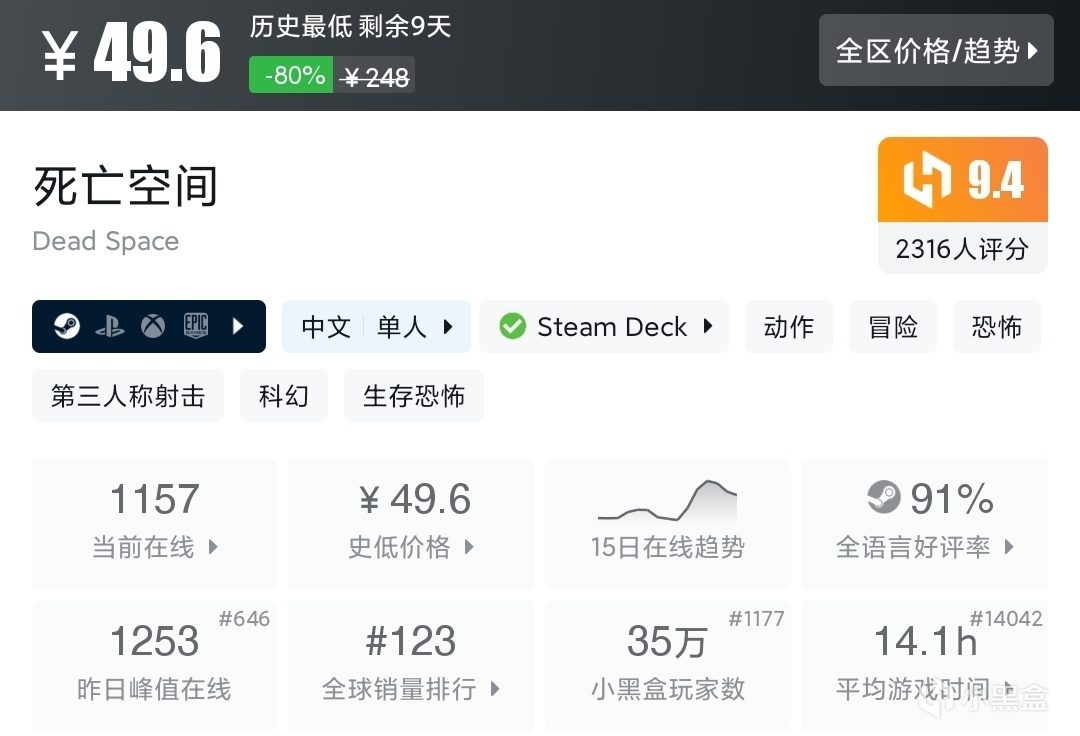Expand the 中文 单人 language details
The width and height of the screenshot is (1080, 736).
(376, 327)
